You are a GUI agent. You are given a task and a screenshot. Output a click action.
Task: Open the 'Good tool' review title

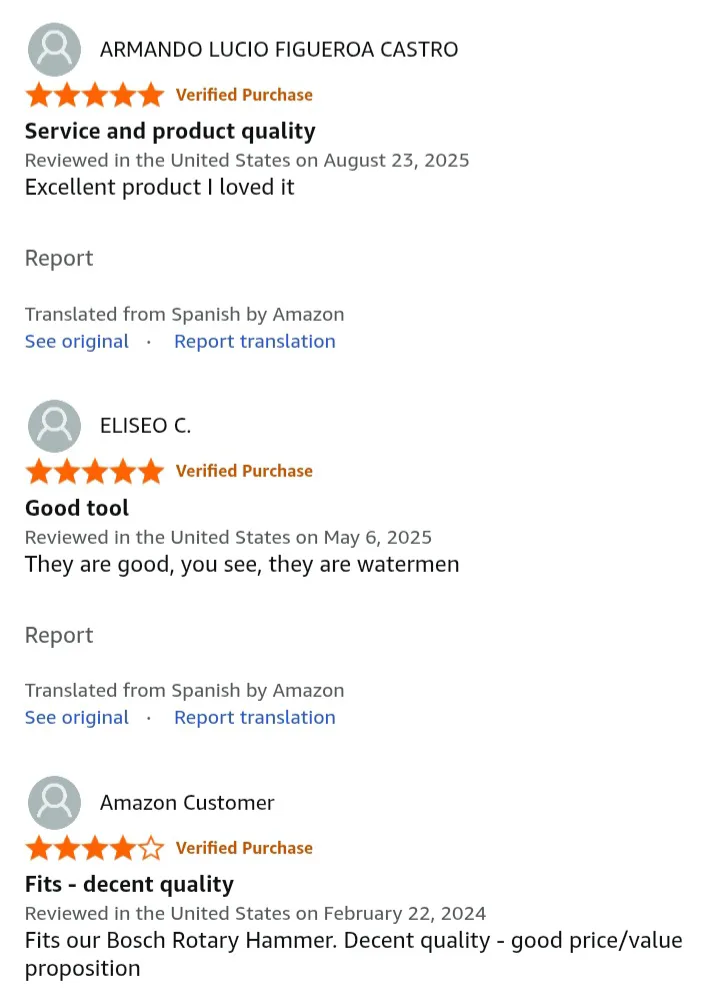pyautogui.click(x=77, y=507)
